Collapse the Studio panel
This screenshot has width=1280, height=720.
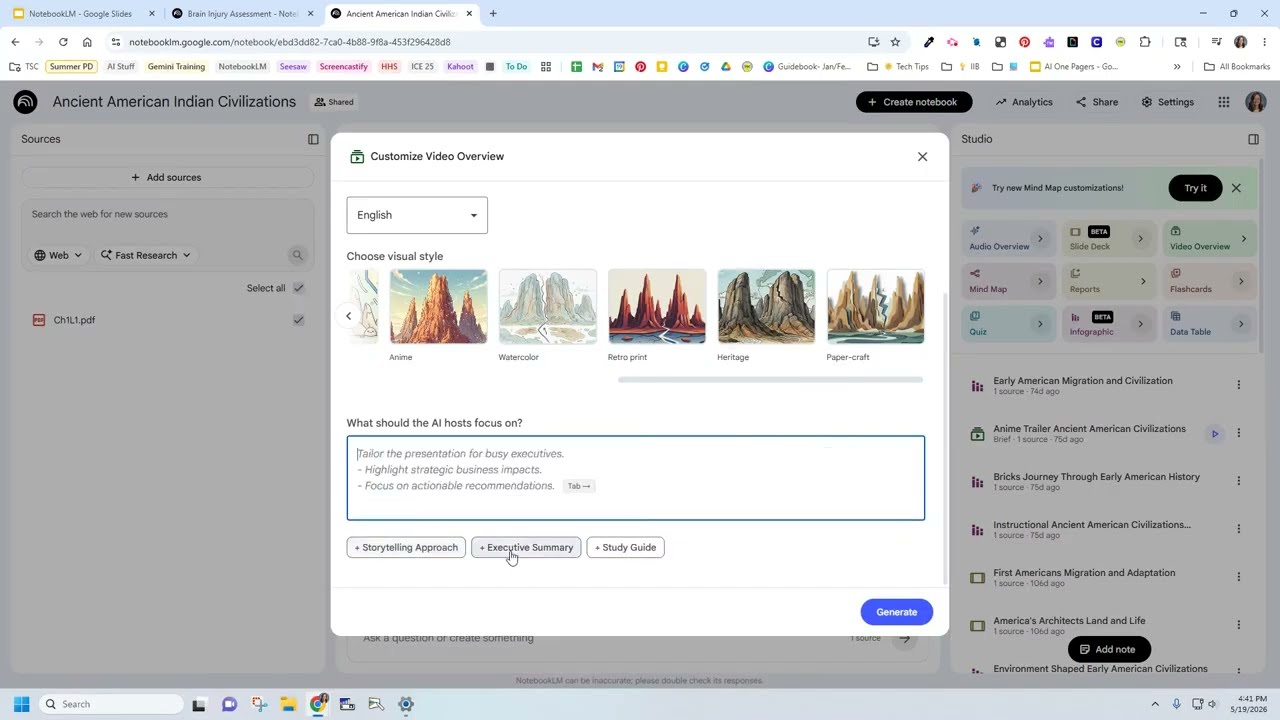[1253, 139]
